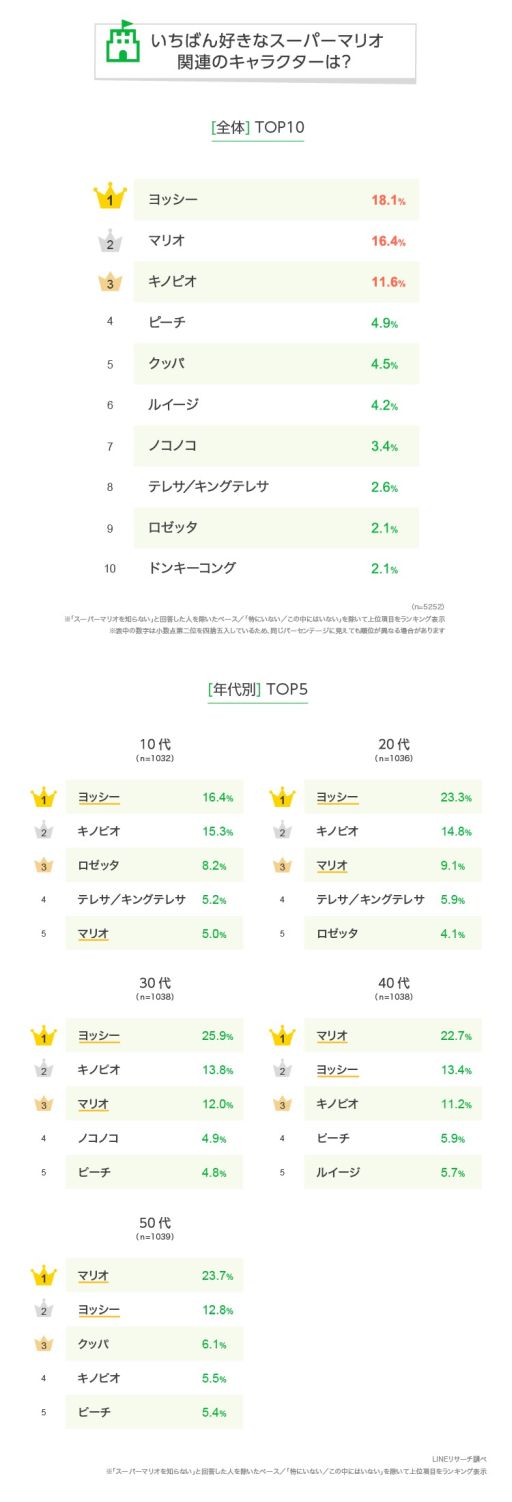Click the ヨッシー 18.1% top row
Screen dimensions: 512x1502
tap(276, 200)
